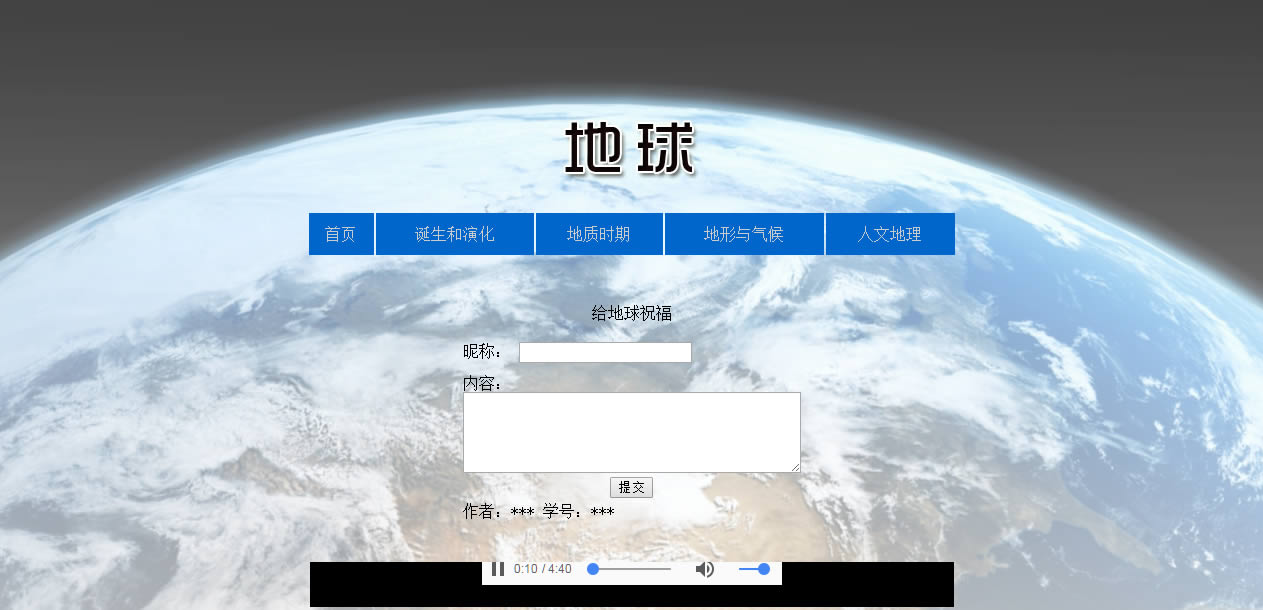Select the 地质时期 menu item
1263x610 pixels.
[599, 234]
